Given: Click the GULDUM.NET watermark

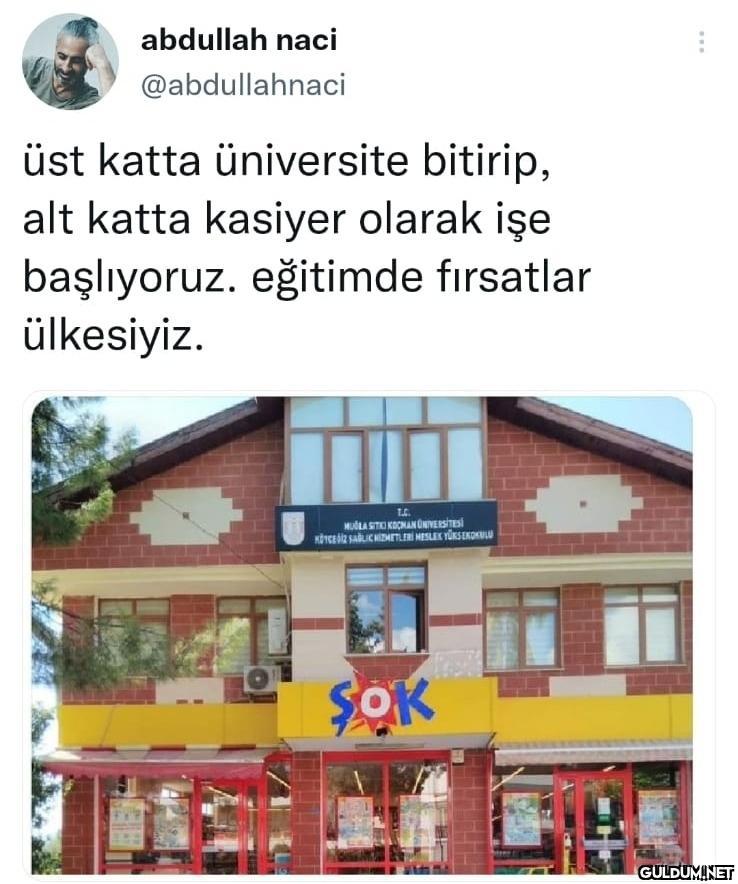Looking at the screenshot, I should [x=686, y=871].
